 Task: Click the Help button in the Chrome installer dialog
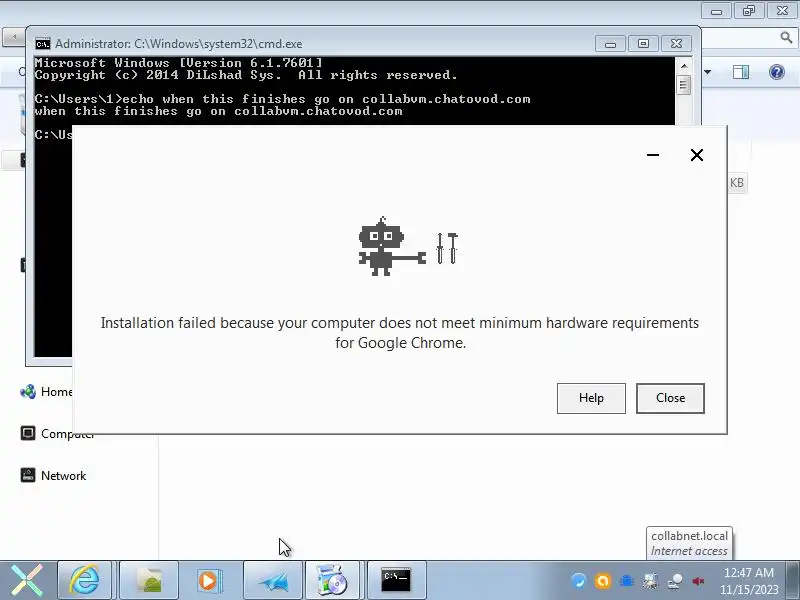tap(591, 398)
